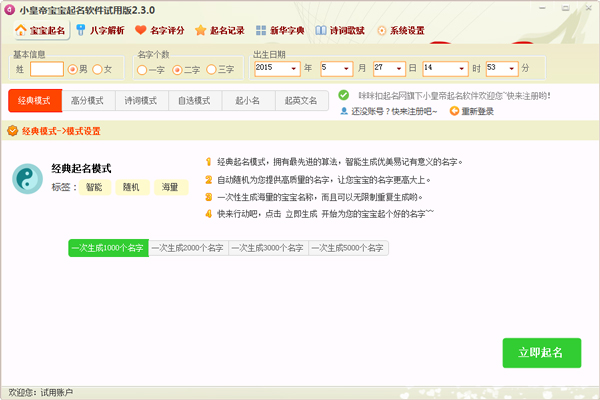Click the orange arrow 重新登录 icon
600x400 pixels.
coord(454,111)
